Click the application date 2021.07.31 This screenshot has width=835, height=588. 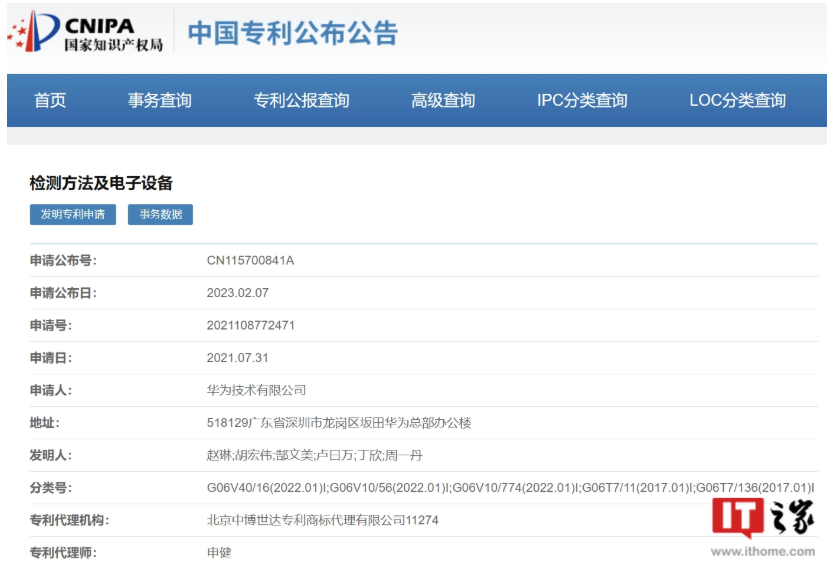tap(237, 357)
